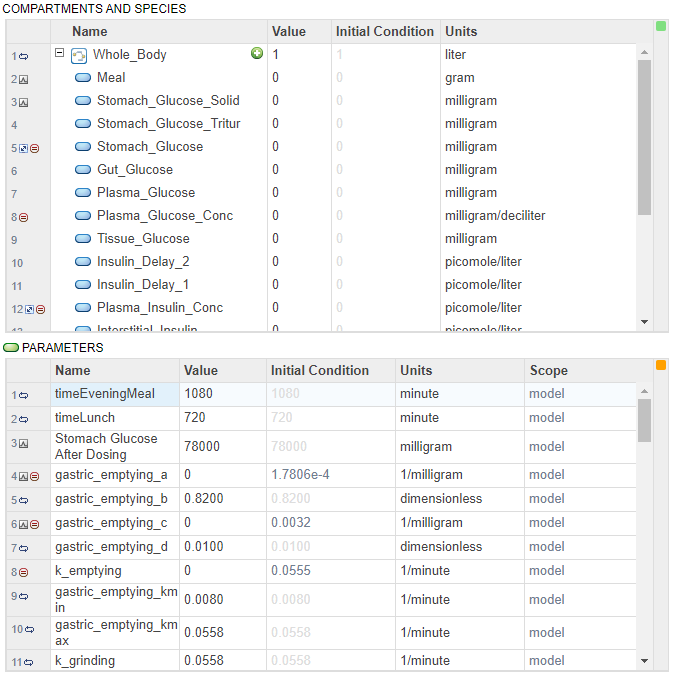Click the model scope cell of k_grinding
The height and width of the screenshot is (674, 674).
580,661
